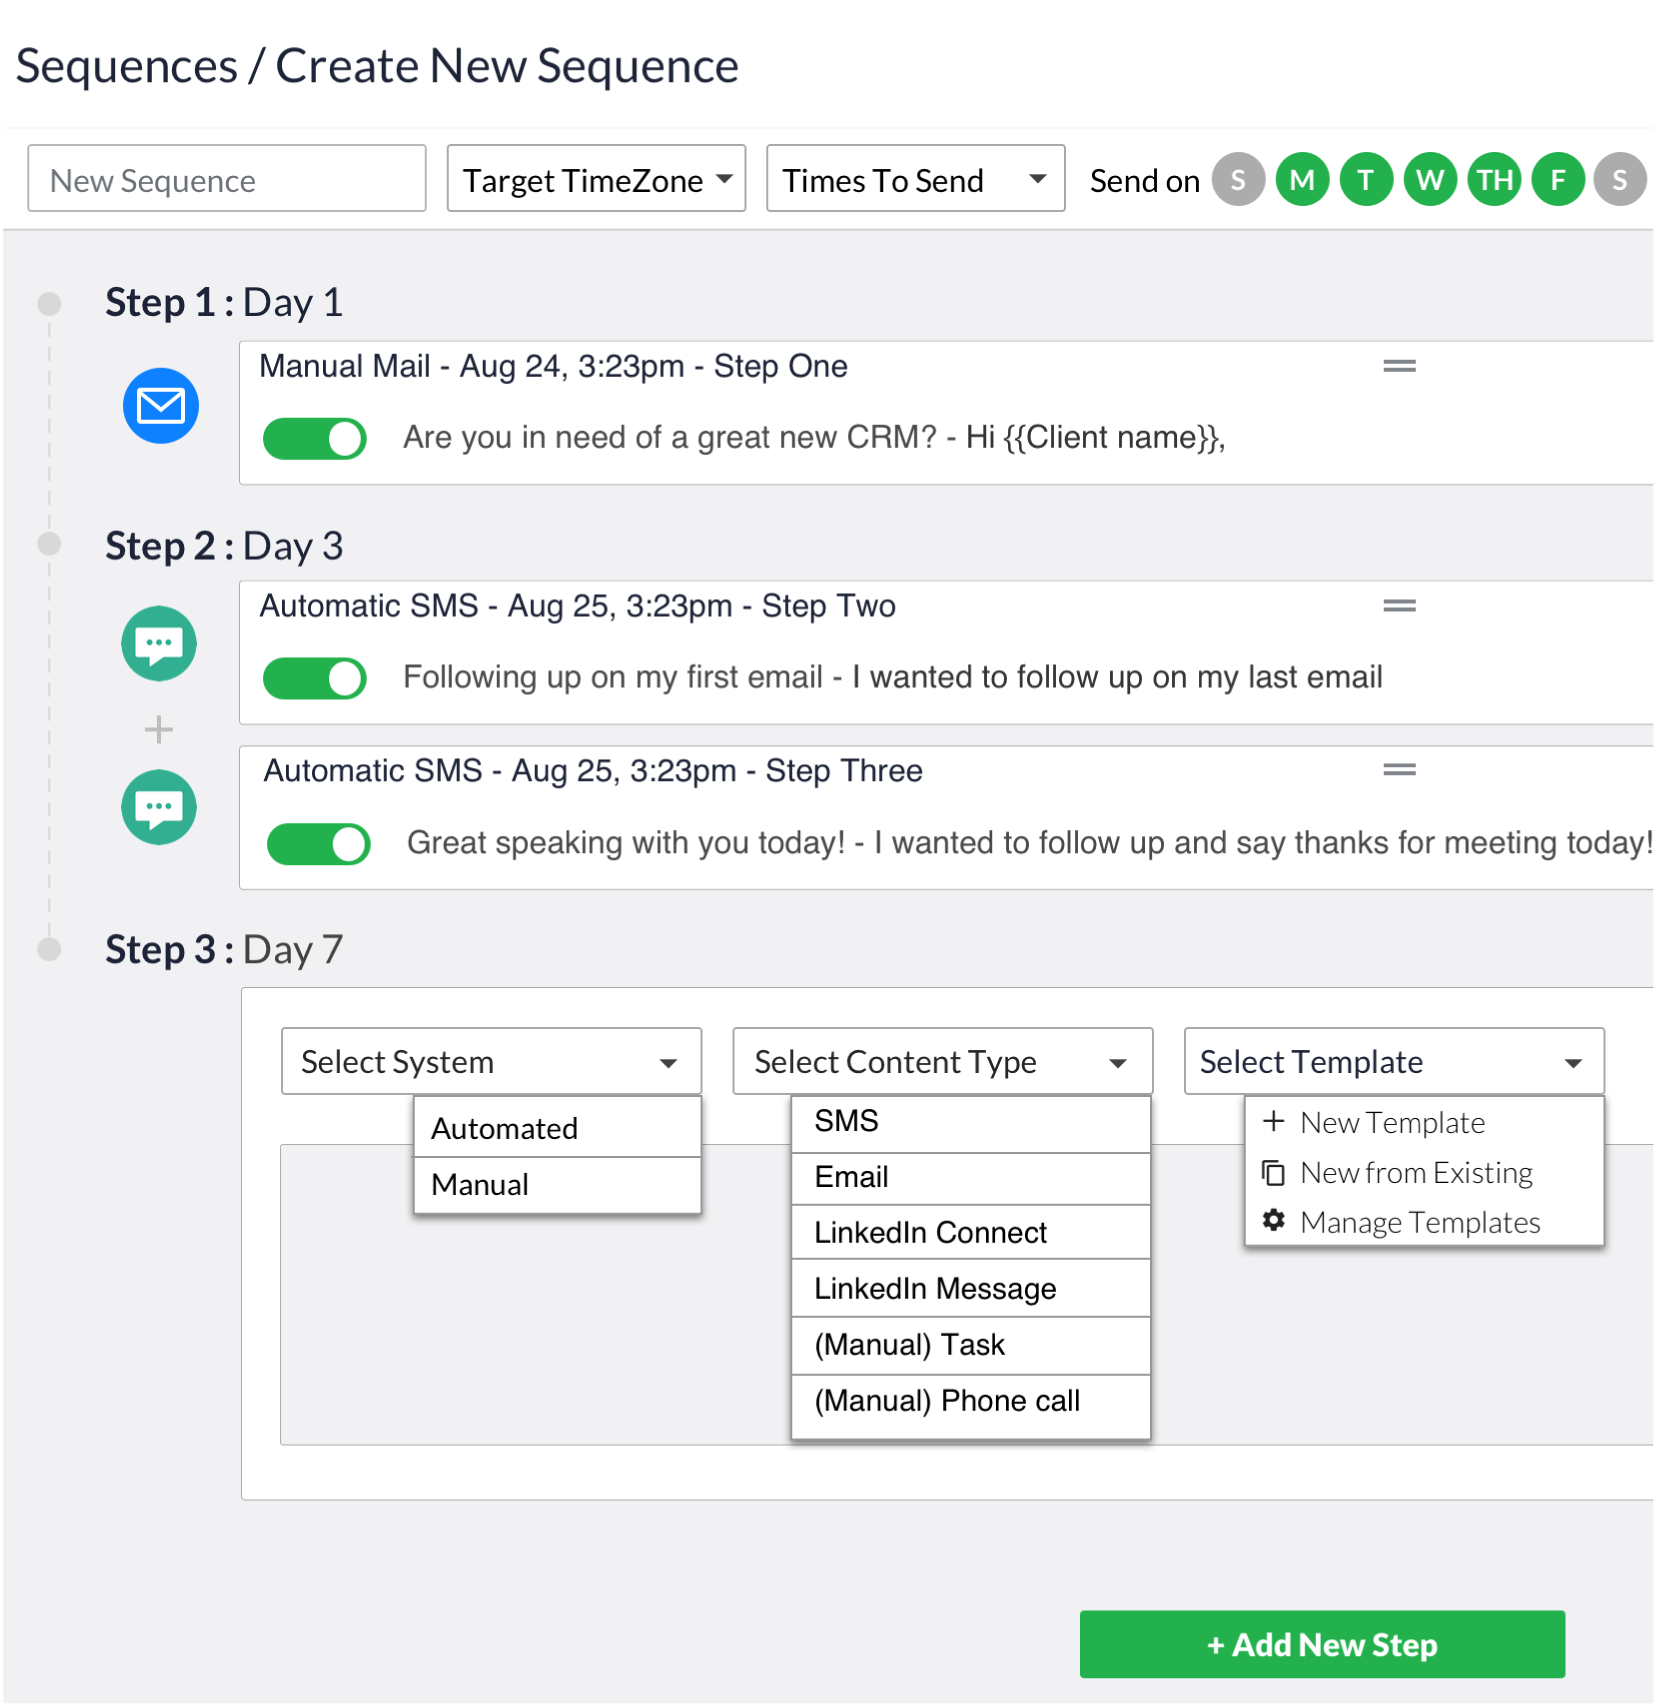The width and height of the screenshot is (1655, 1705).
Task: Click the plus icon between SMS steps
Action: click(159, 729)
